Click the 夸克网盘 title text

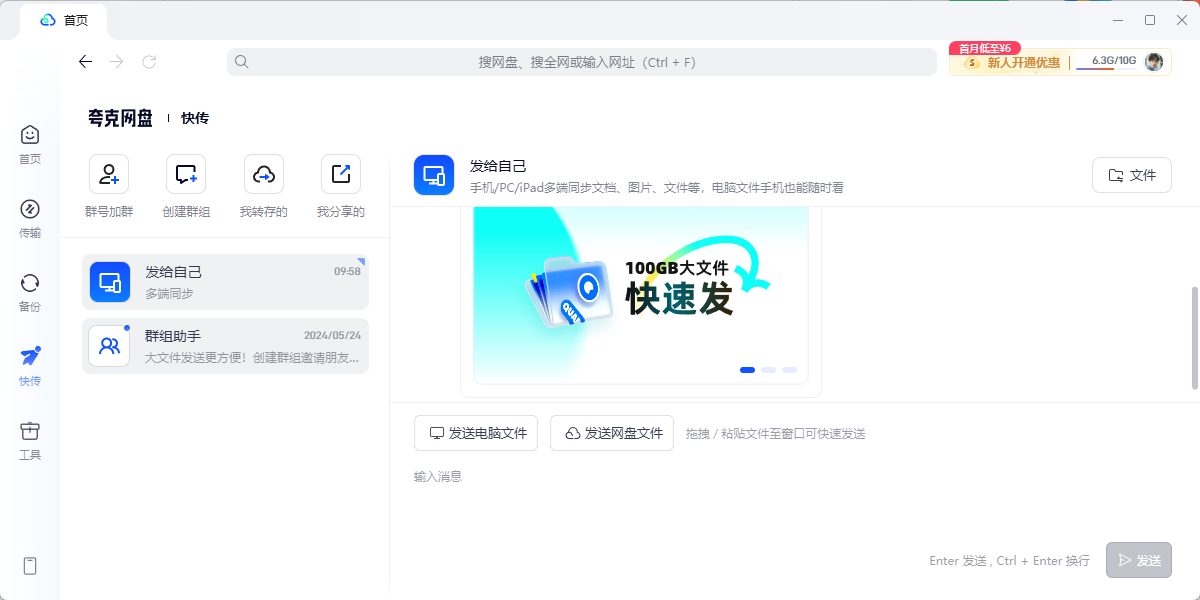[x=120, y=118]
